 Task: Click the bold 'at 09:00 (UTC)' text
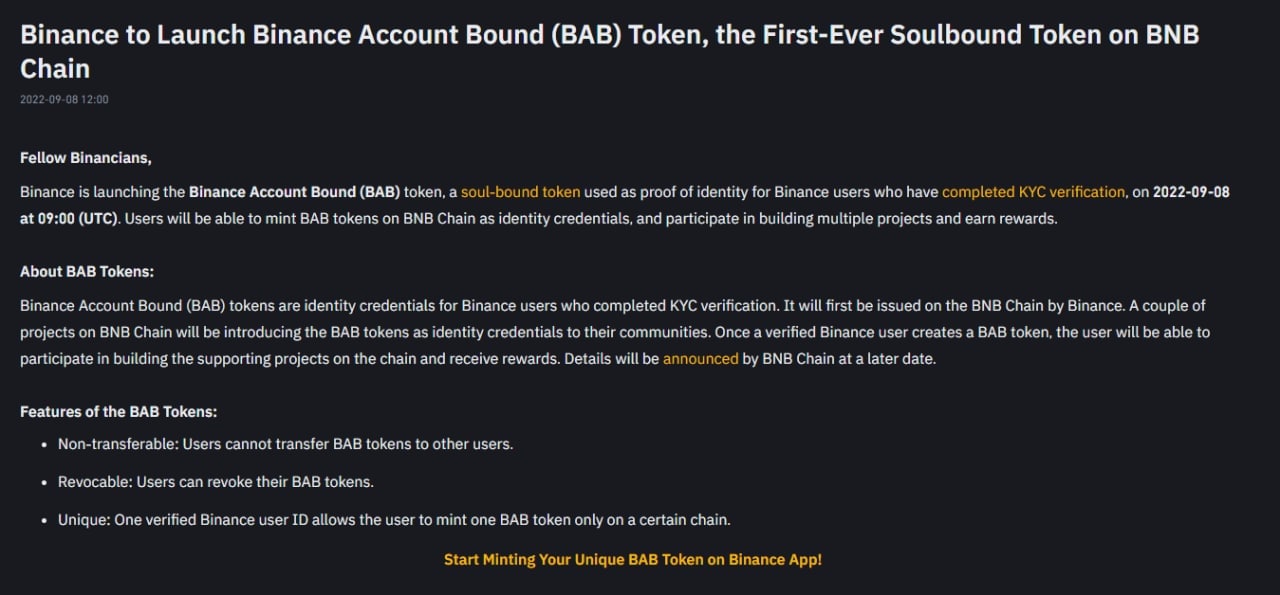click(69, 218)
